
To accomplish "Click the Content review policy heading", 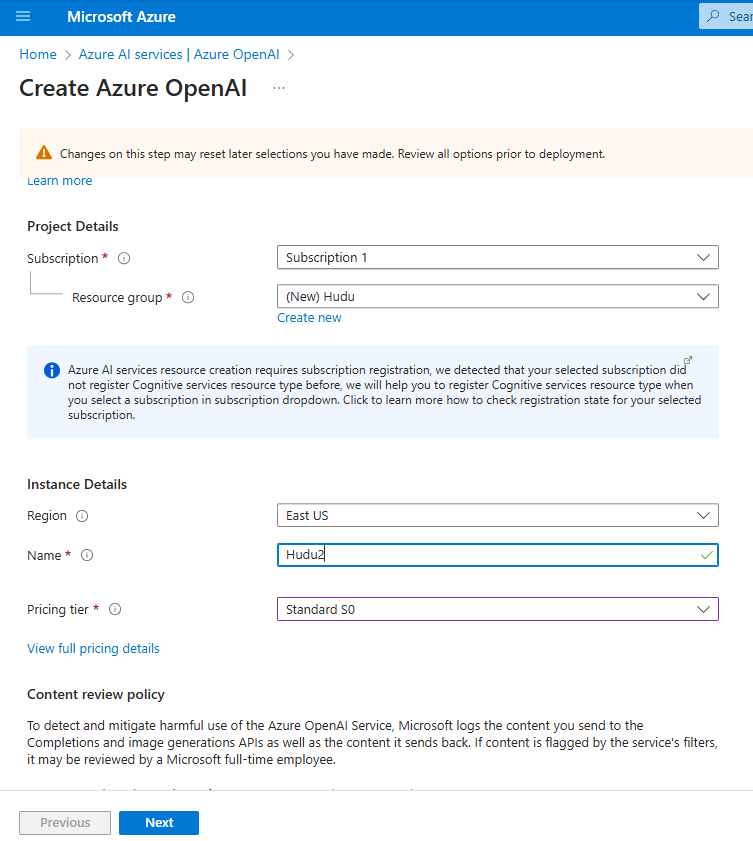I will click(x=96, y=695).
